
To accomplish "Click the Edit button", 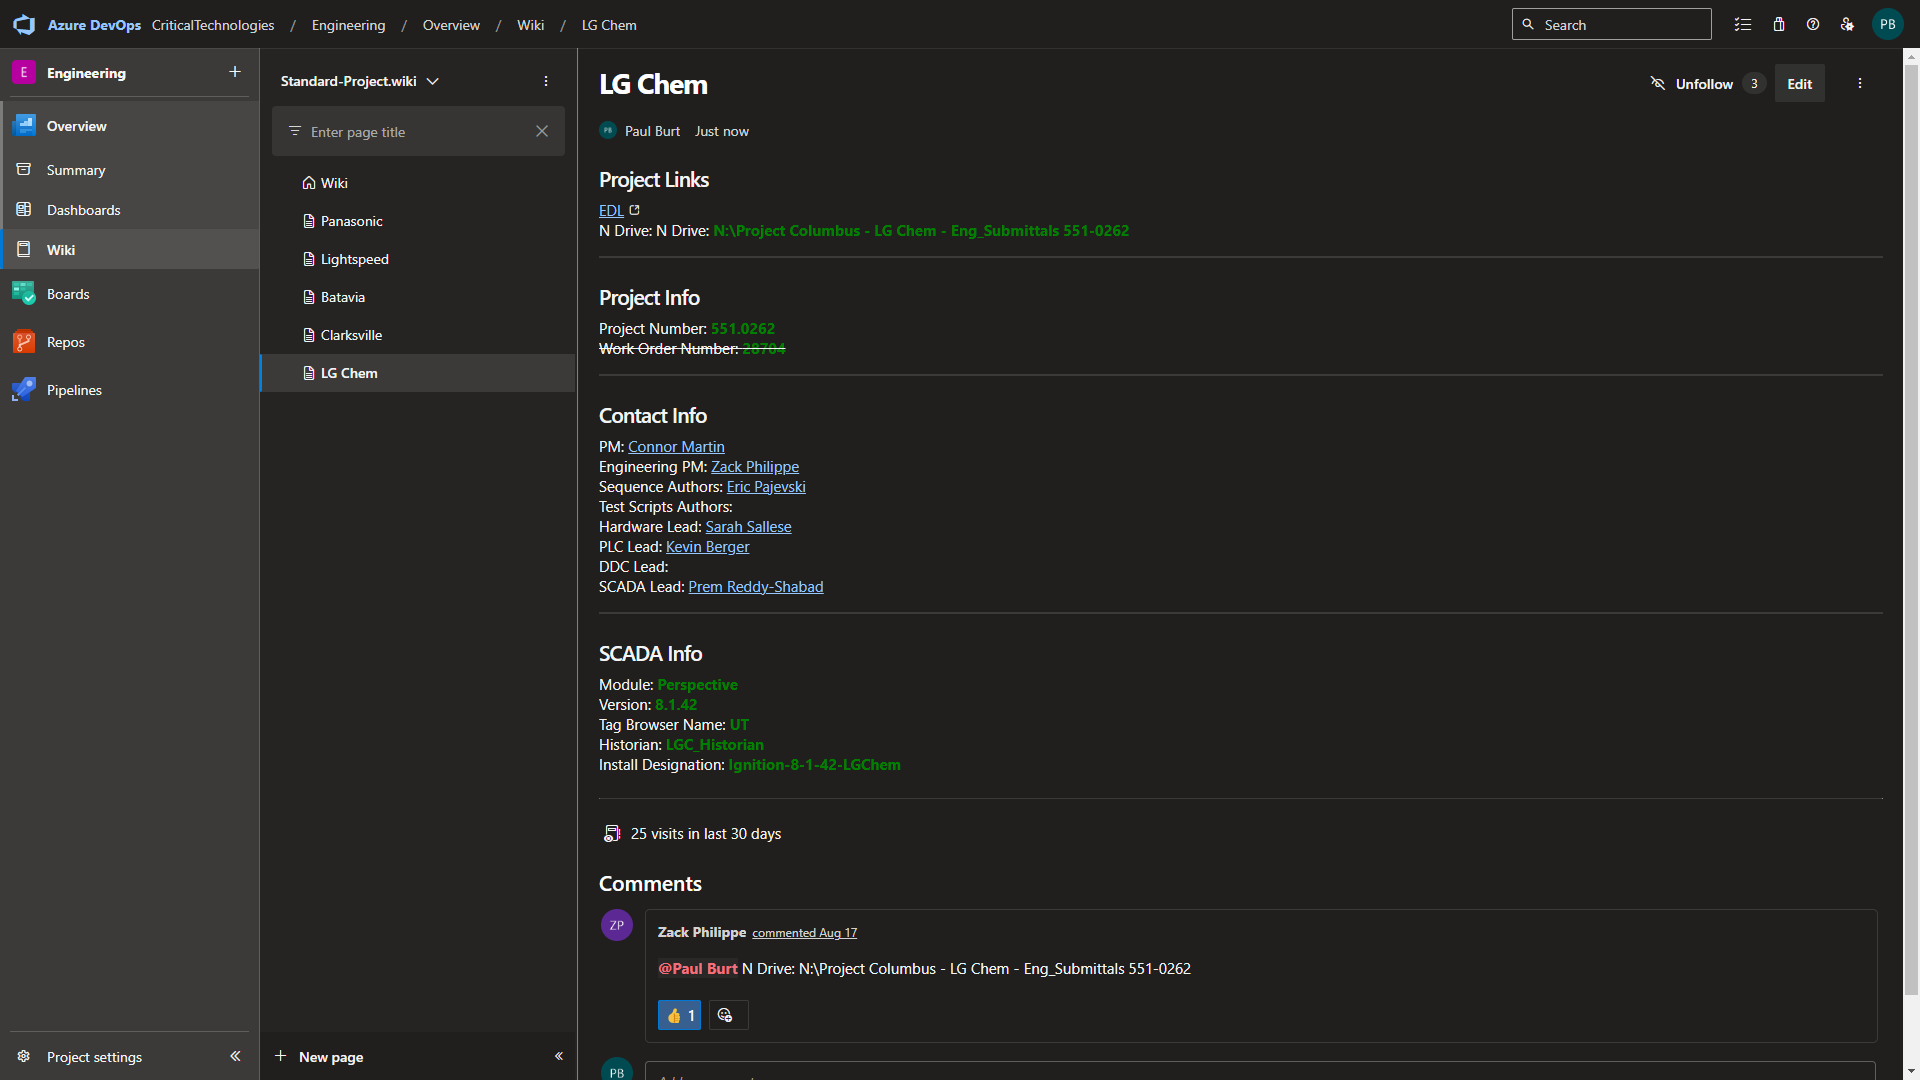I will point(1799,84).
